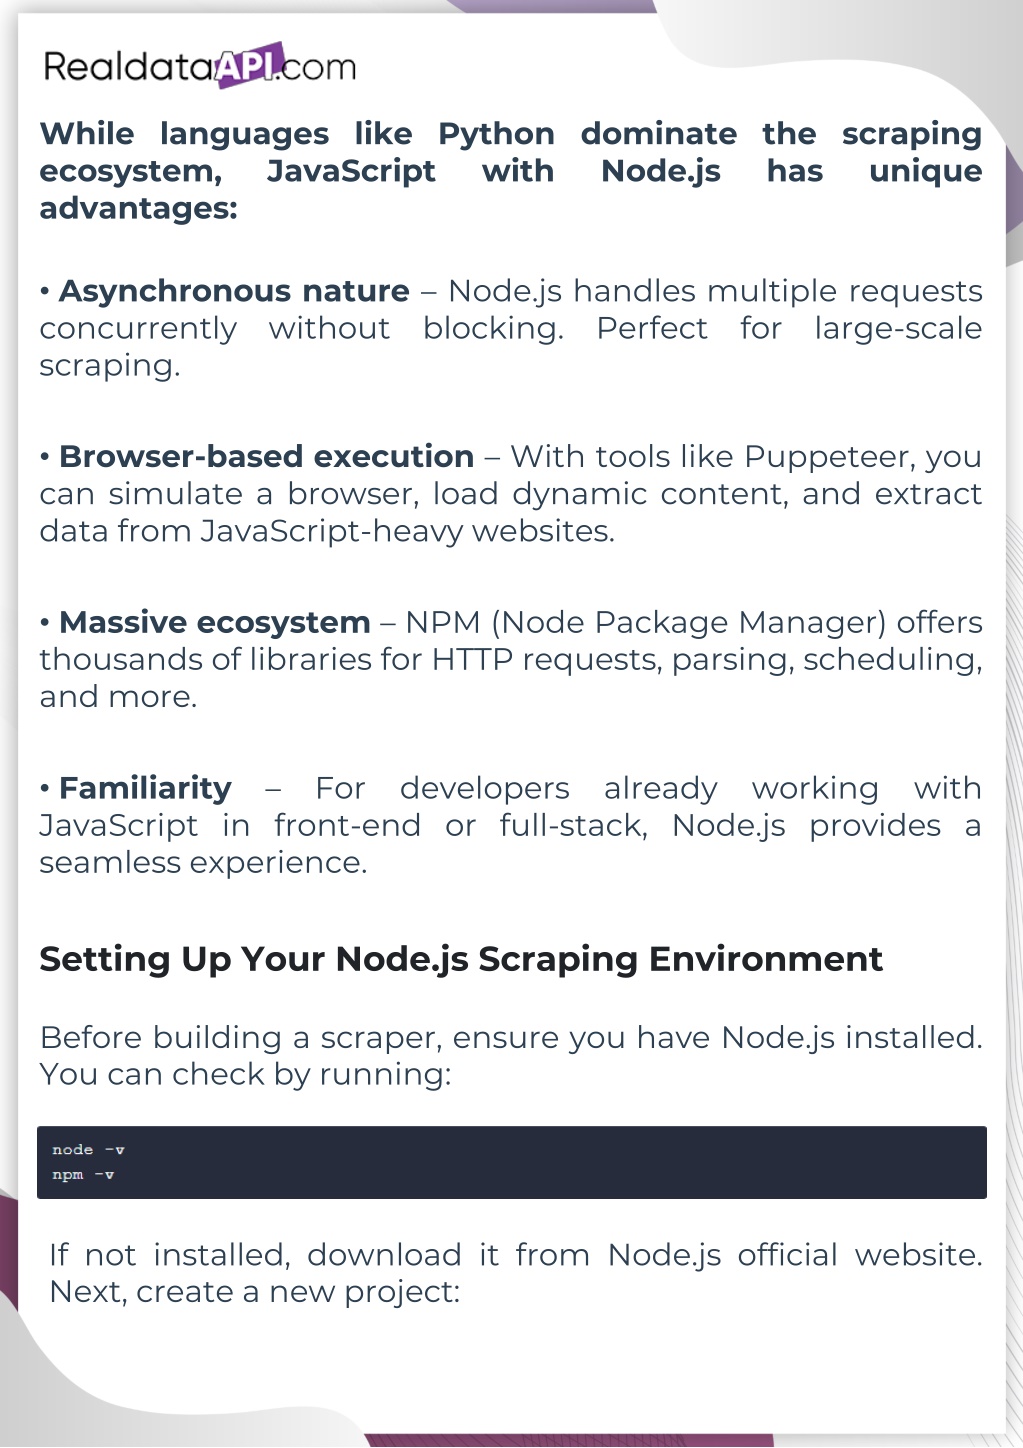The image size is (1023, 1448).
Task: Click "large-scale" in the asynchronous bullet
Action: [x=897, y=328]
